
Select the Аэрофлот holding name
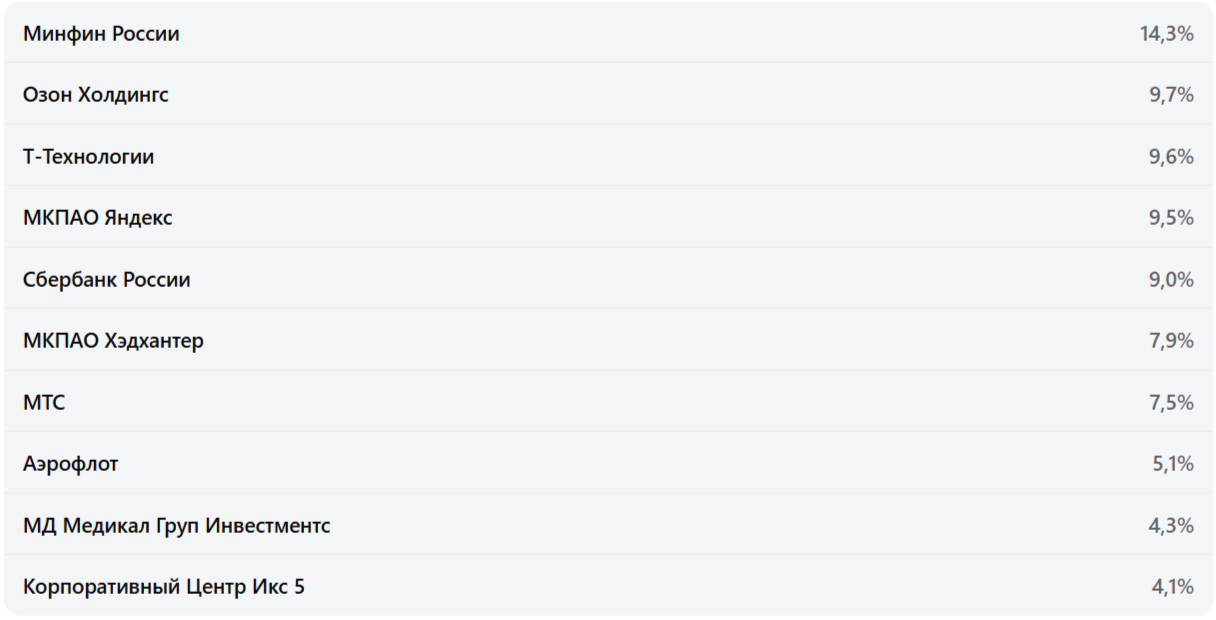click(71, 464)
